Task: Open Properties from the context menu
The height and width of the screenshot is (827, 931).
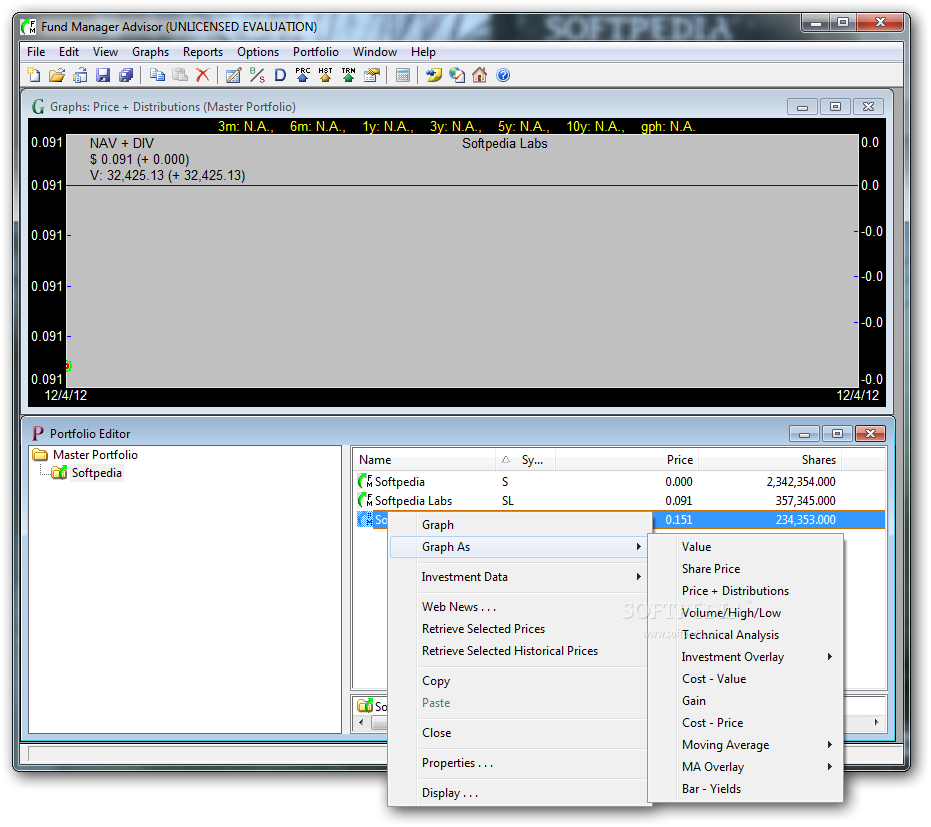Action: coord(520,763)
